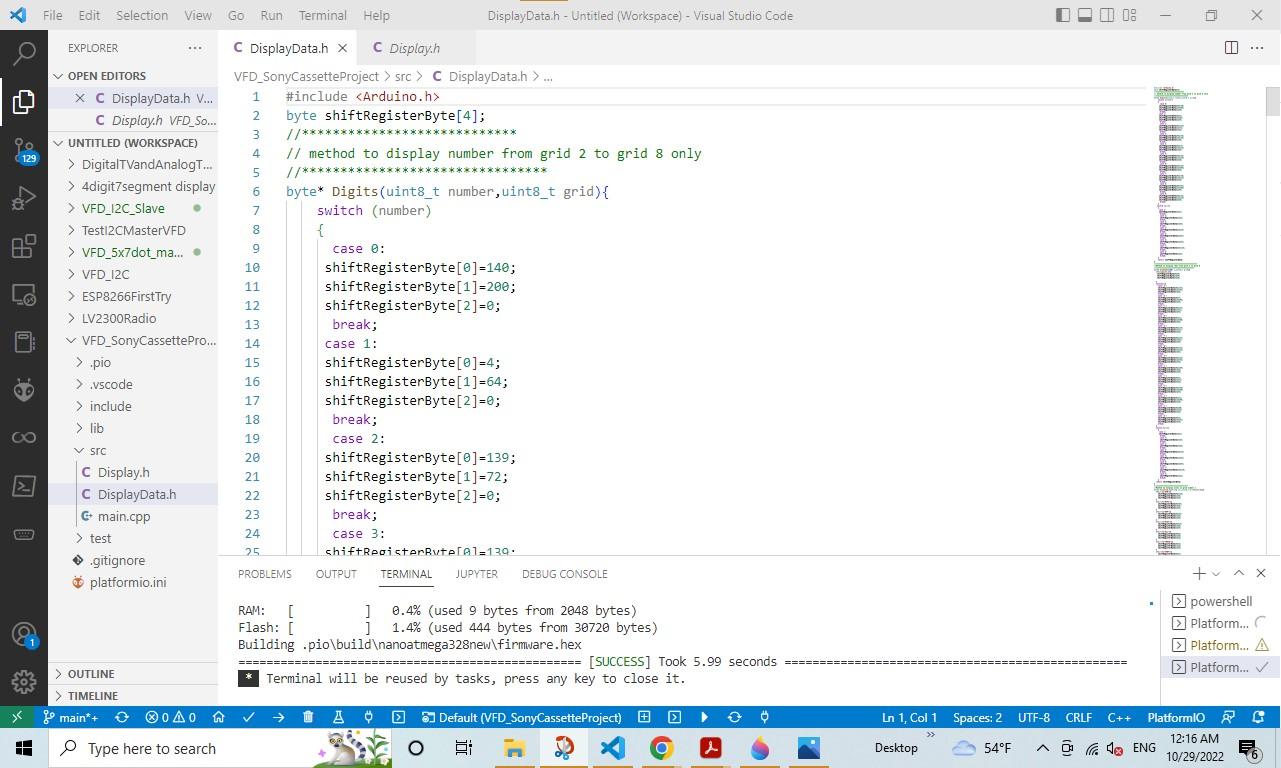The height and width of the screenshot is (768, 1281).
Task: Click PlatformIO Clean trash icon in status bar
Action: [x=308, y=717]
